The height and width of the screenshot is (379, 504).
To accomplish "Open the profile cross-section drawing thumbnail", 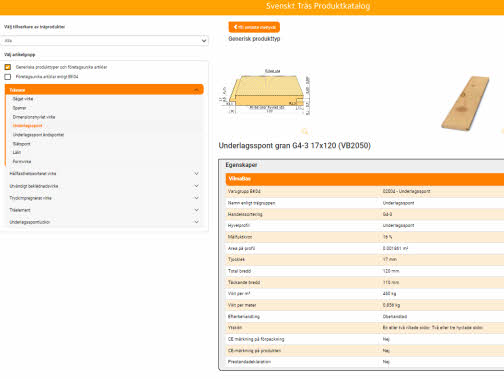I will click(x=266, y=92).
